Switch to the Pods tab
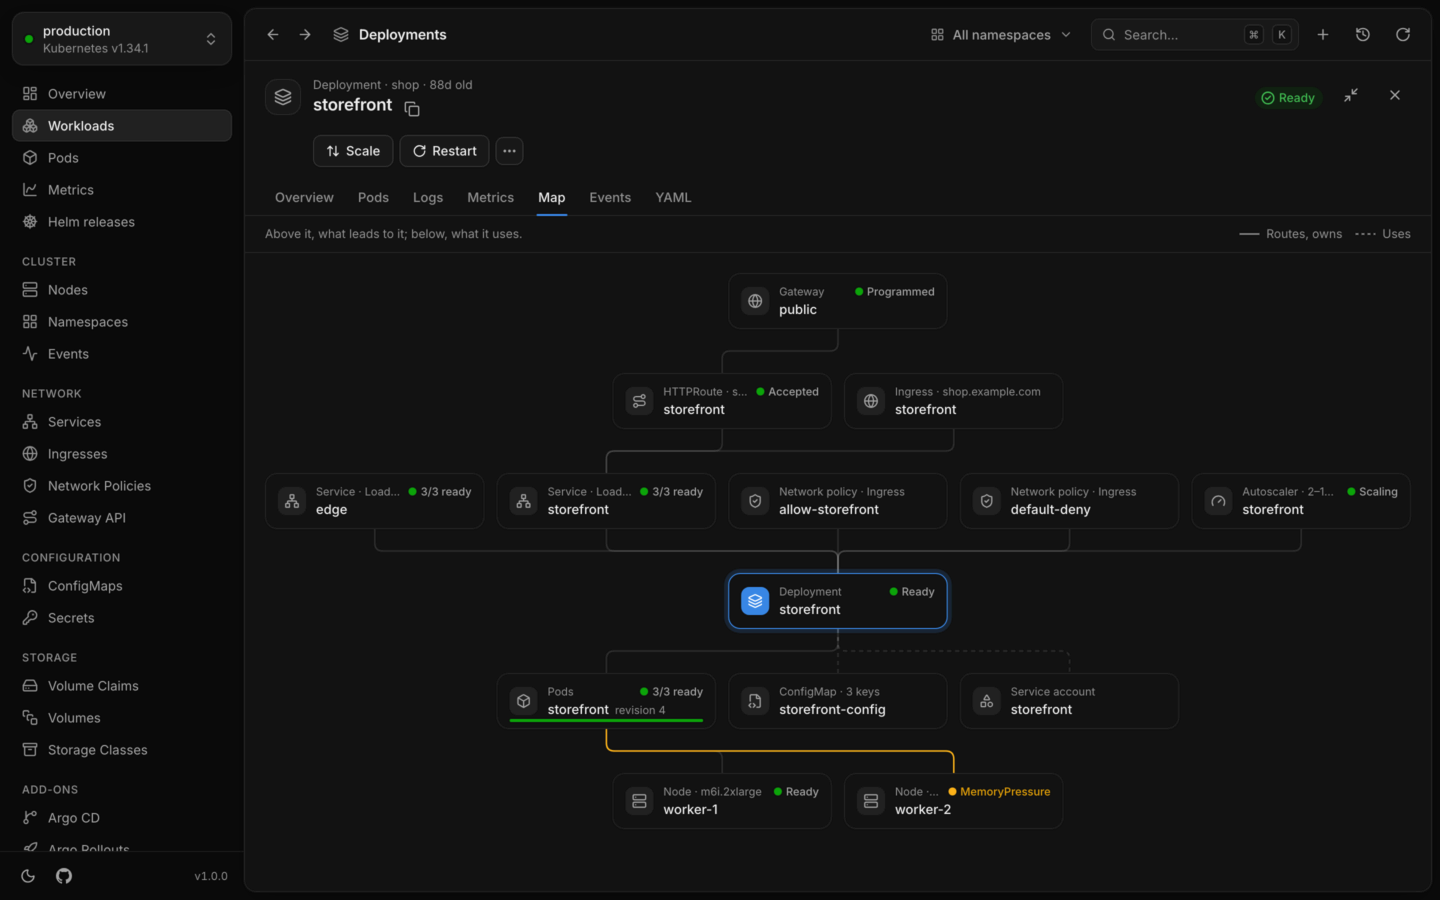The width and height of the screenshot is (1440, 900). point(373,198)
